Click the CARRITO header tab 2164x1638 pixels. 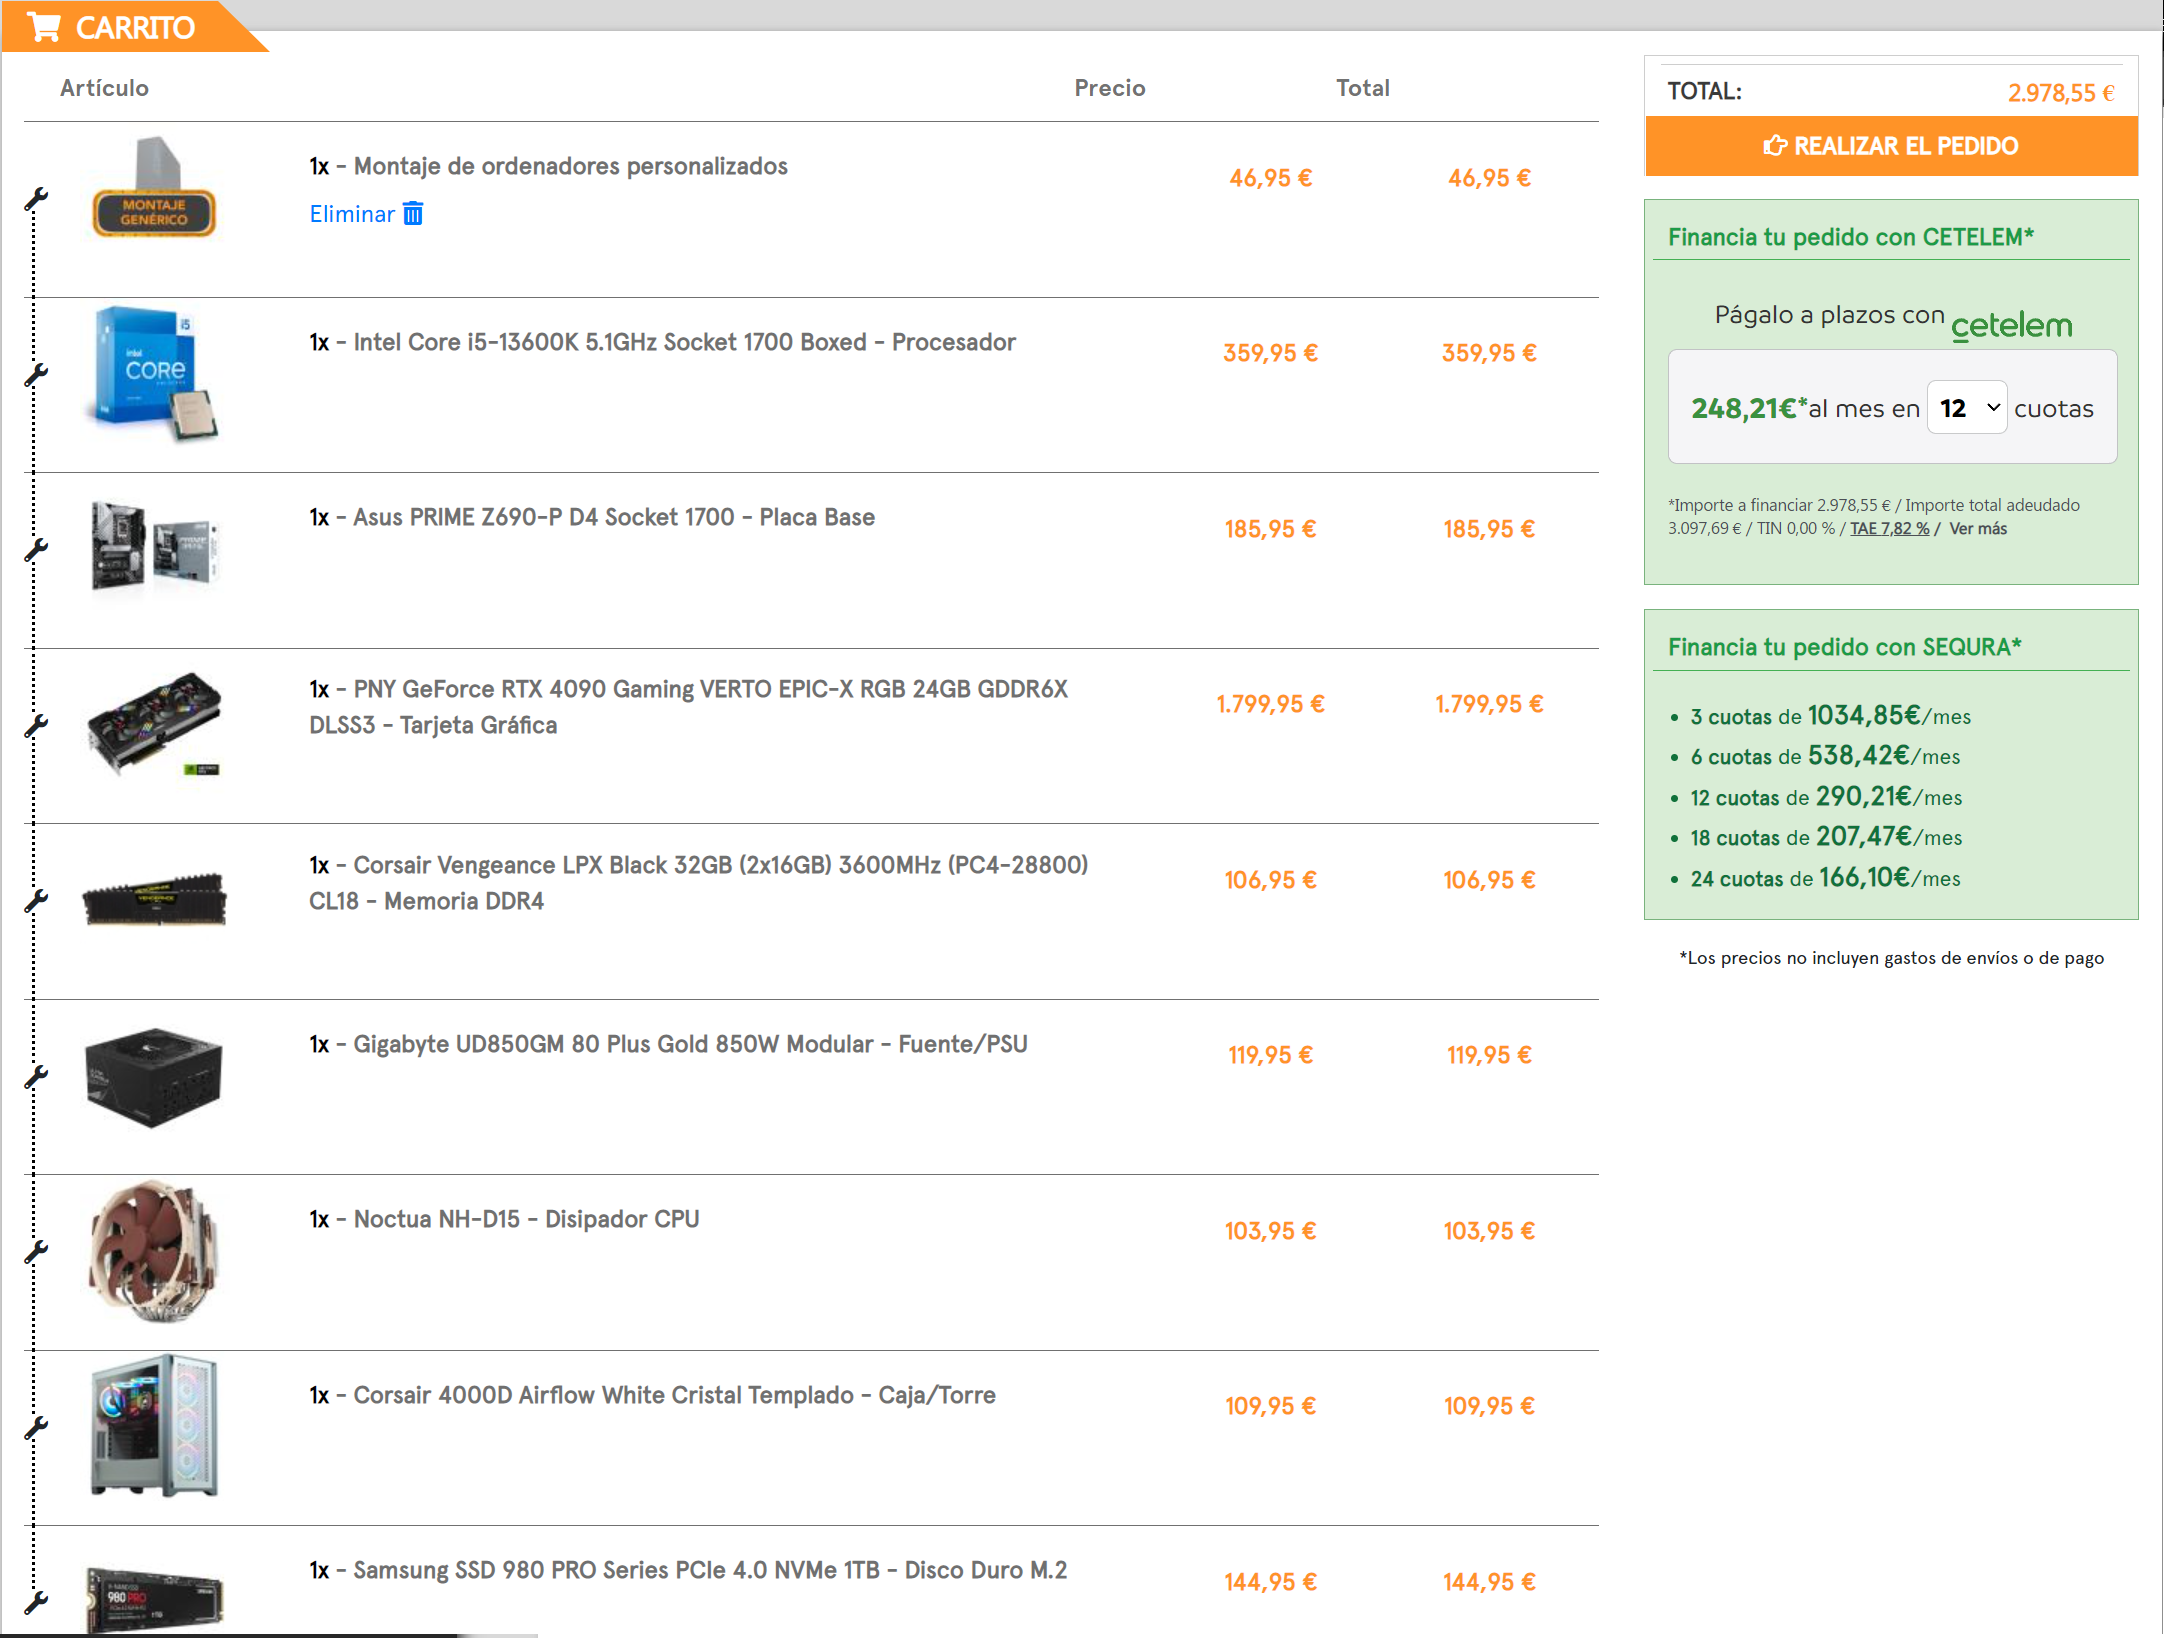point(134,27)
